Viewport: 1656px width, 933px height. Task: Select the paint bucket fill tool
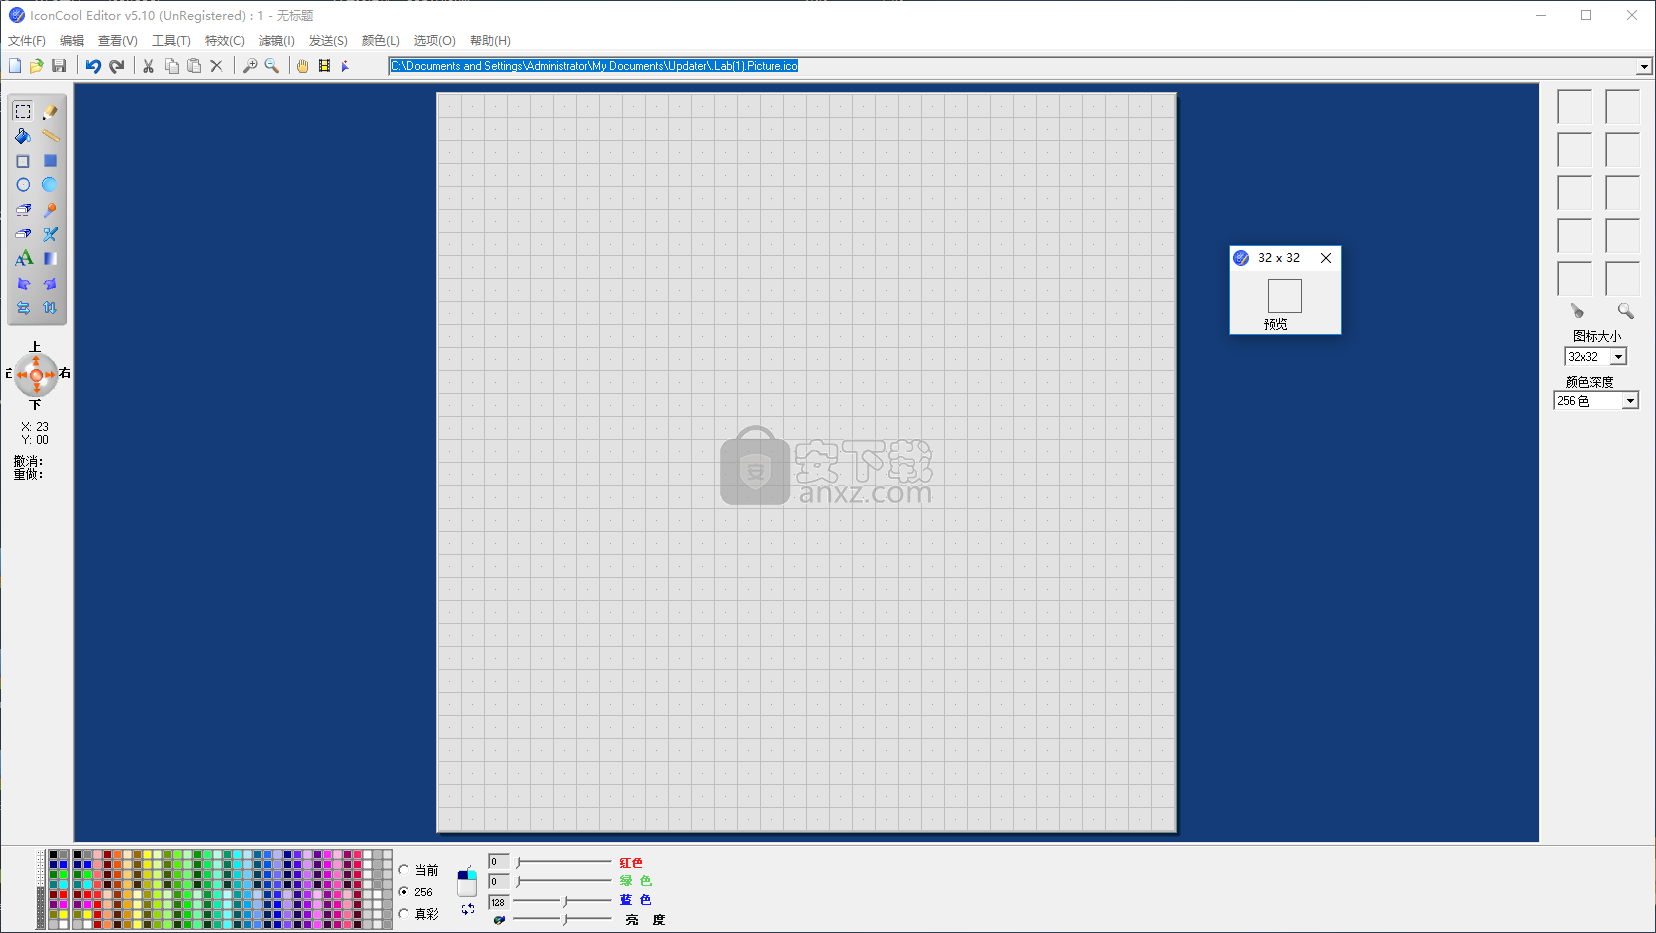click(x=23, y=136)
